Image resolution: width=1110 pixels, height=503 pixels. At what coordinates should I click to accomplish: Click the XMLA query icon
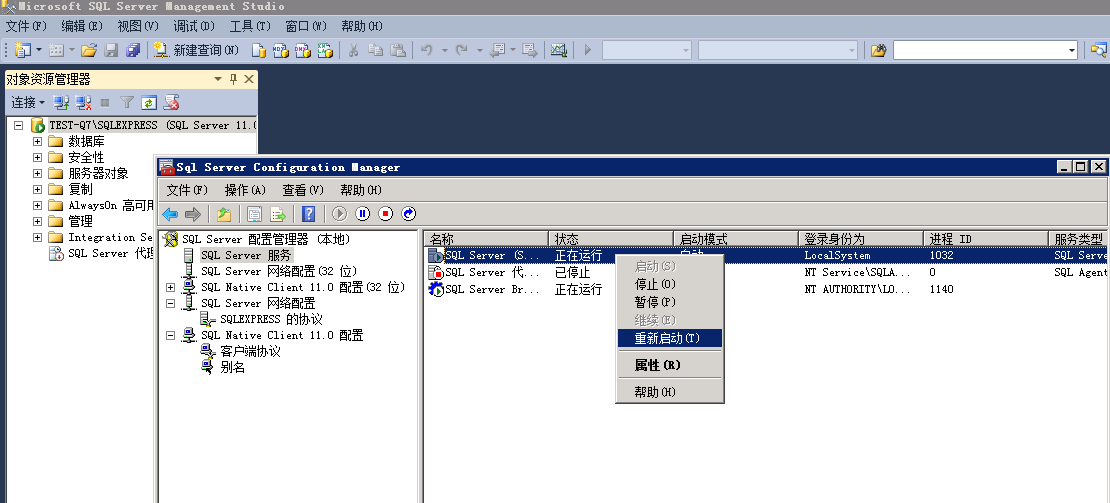point(325,50)
